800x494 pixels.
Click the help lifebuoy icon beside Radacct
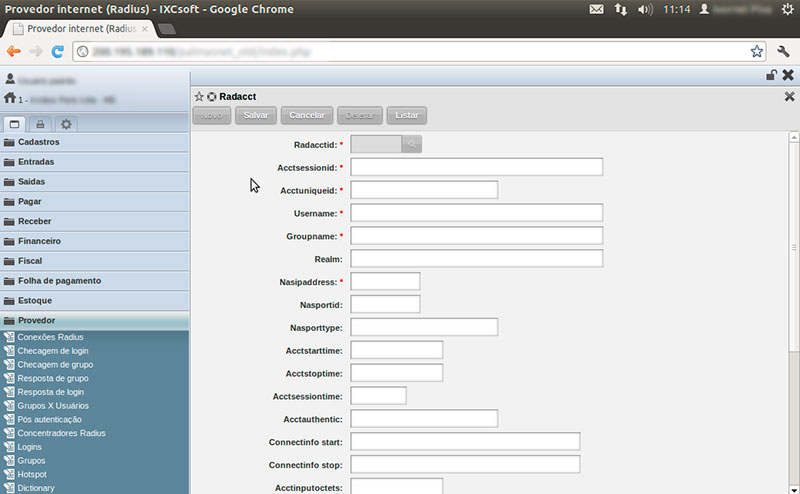pos(211,96)
